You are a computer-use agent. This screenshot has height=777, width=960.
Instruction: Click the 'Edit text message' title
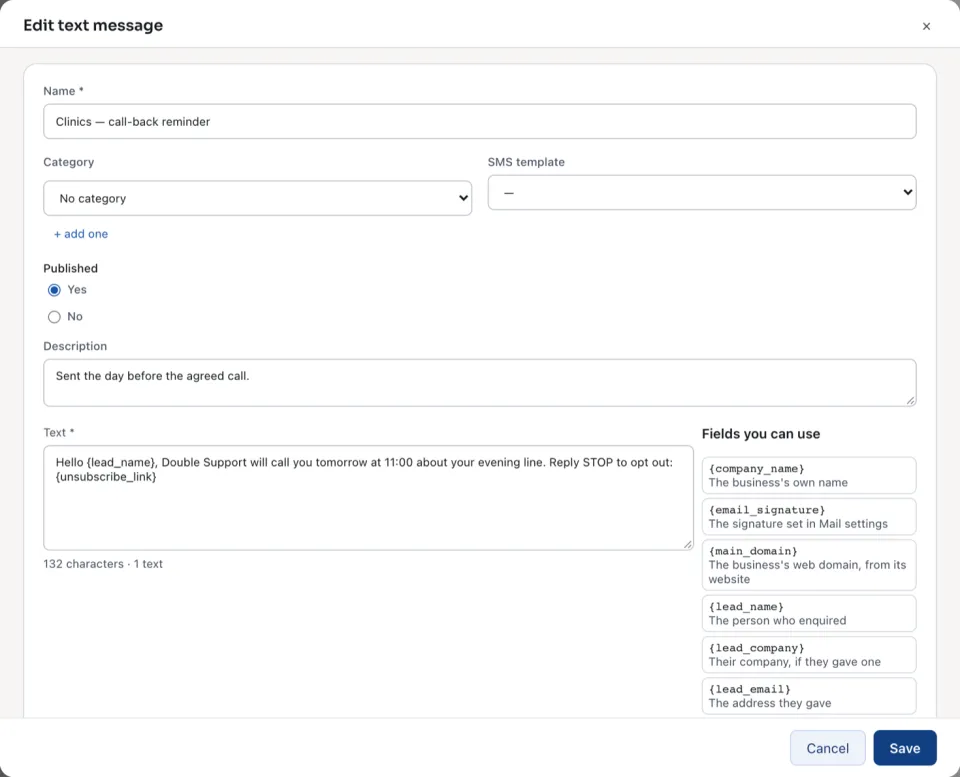tap(93, 25)
